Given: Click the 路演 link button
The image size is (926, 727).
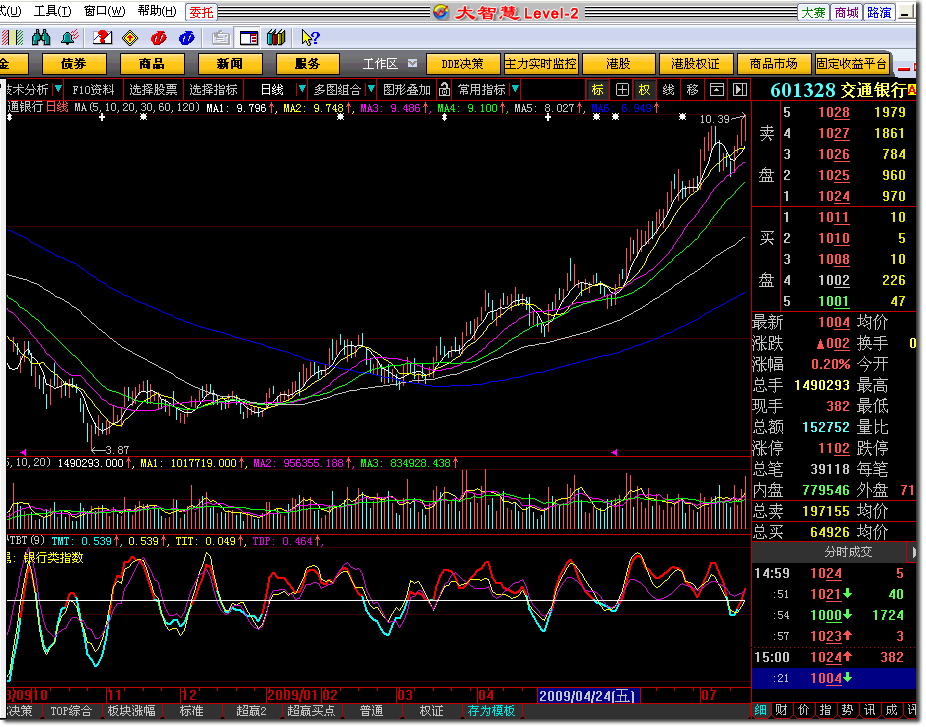Looking at the screenshot, I should (x=879, y=12).
